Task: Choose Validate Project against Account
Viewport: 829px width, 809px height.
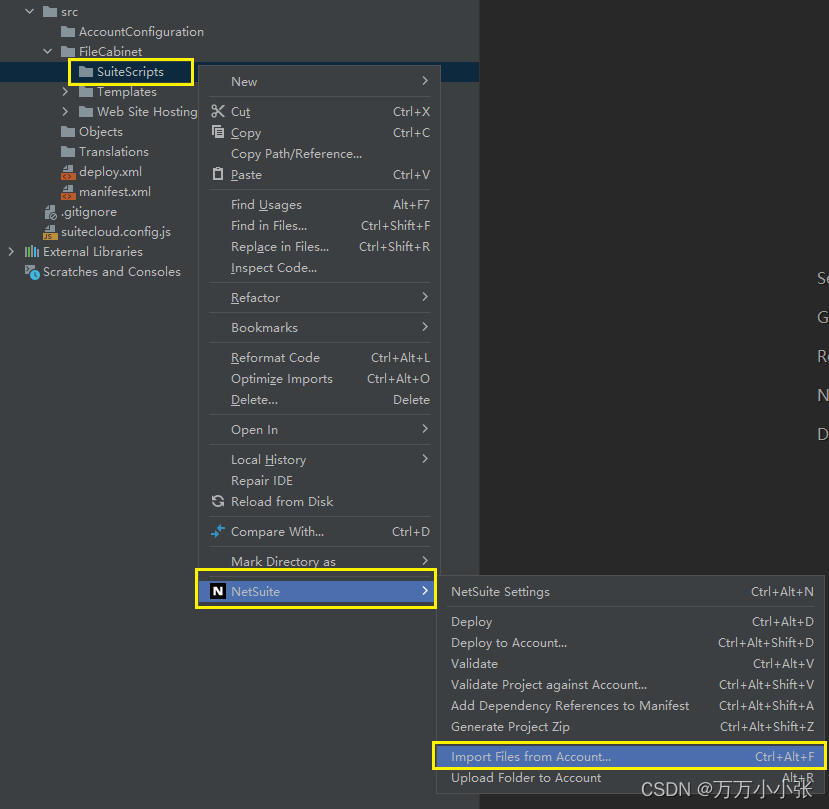Action: 629,684
